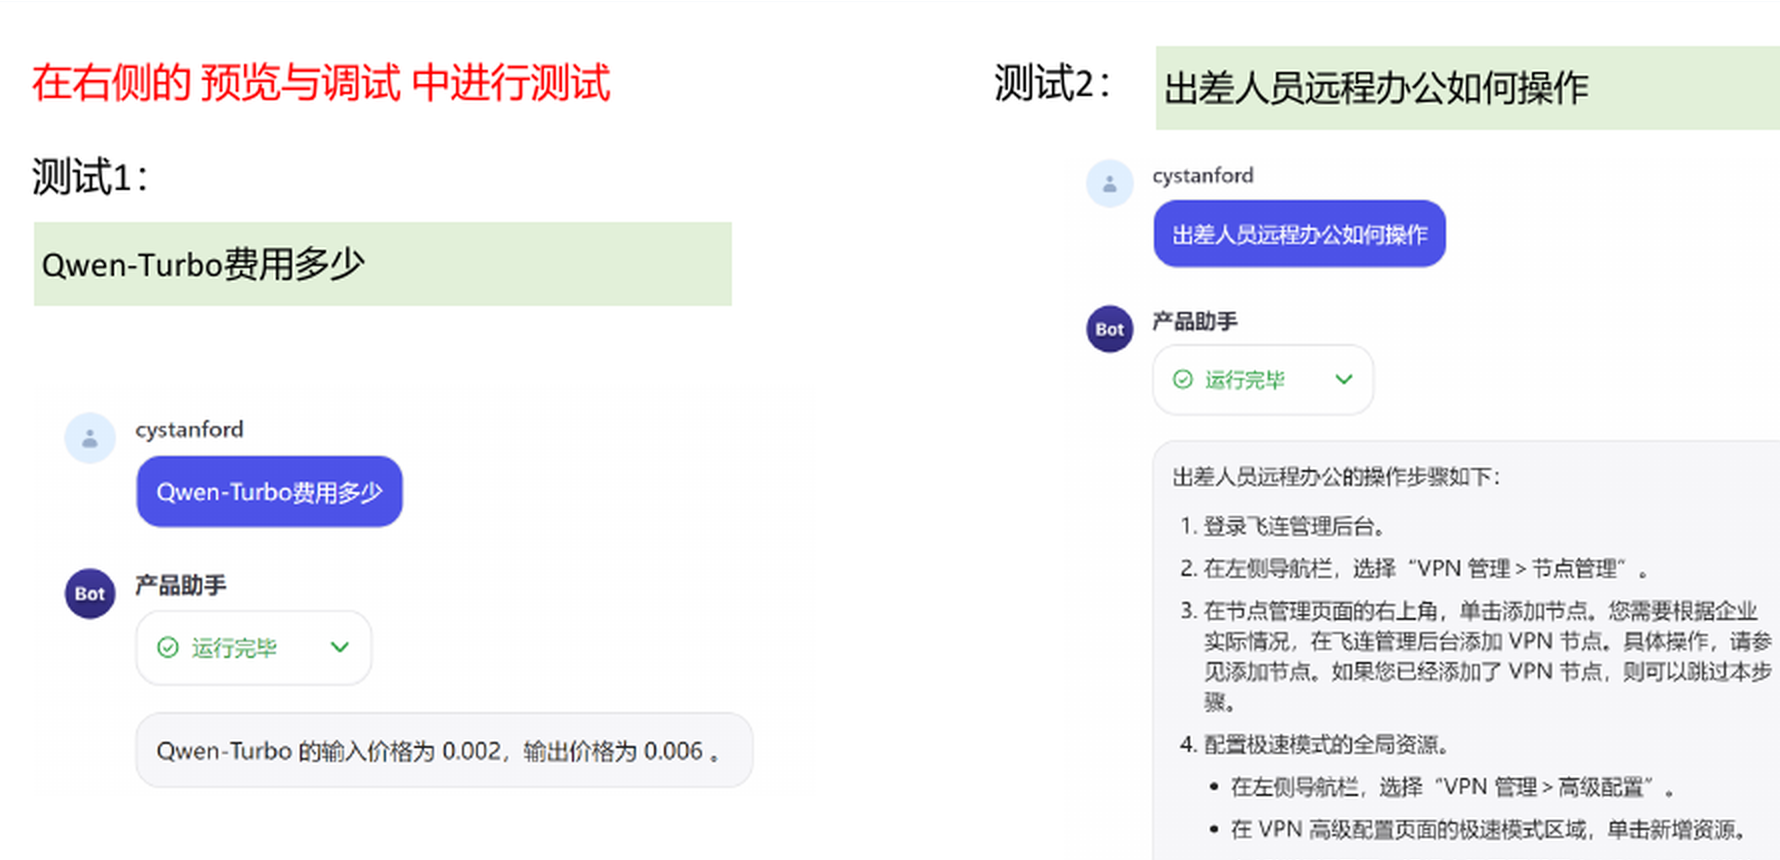Expand run details chevron in test 1 chat
Screen dimensions: 1780x860
(x=340, y=648)
